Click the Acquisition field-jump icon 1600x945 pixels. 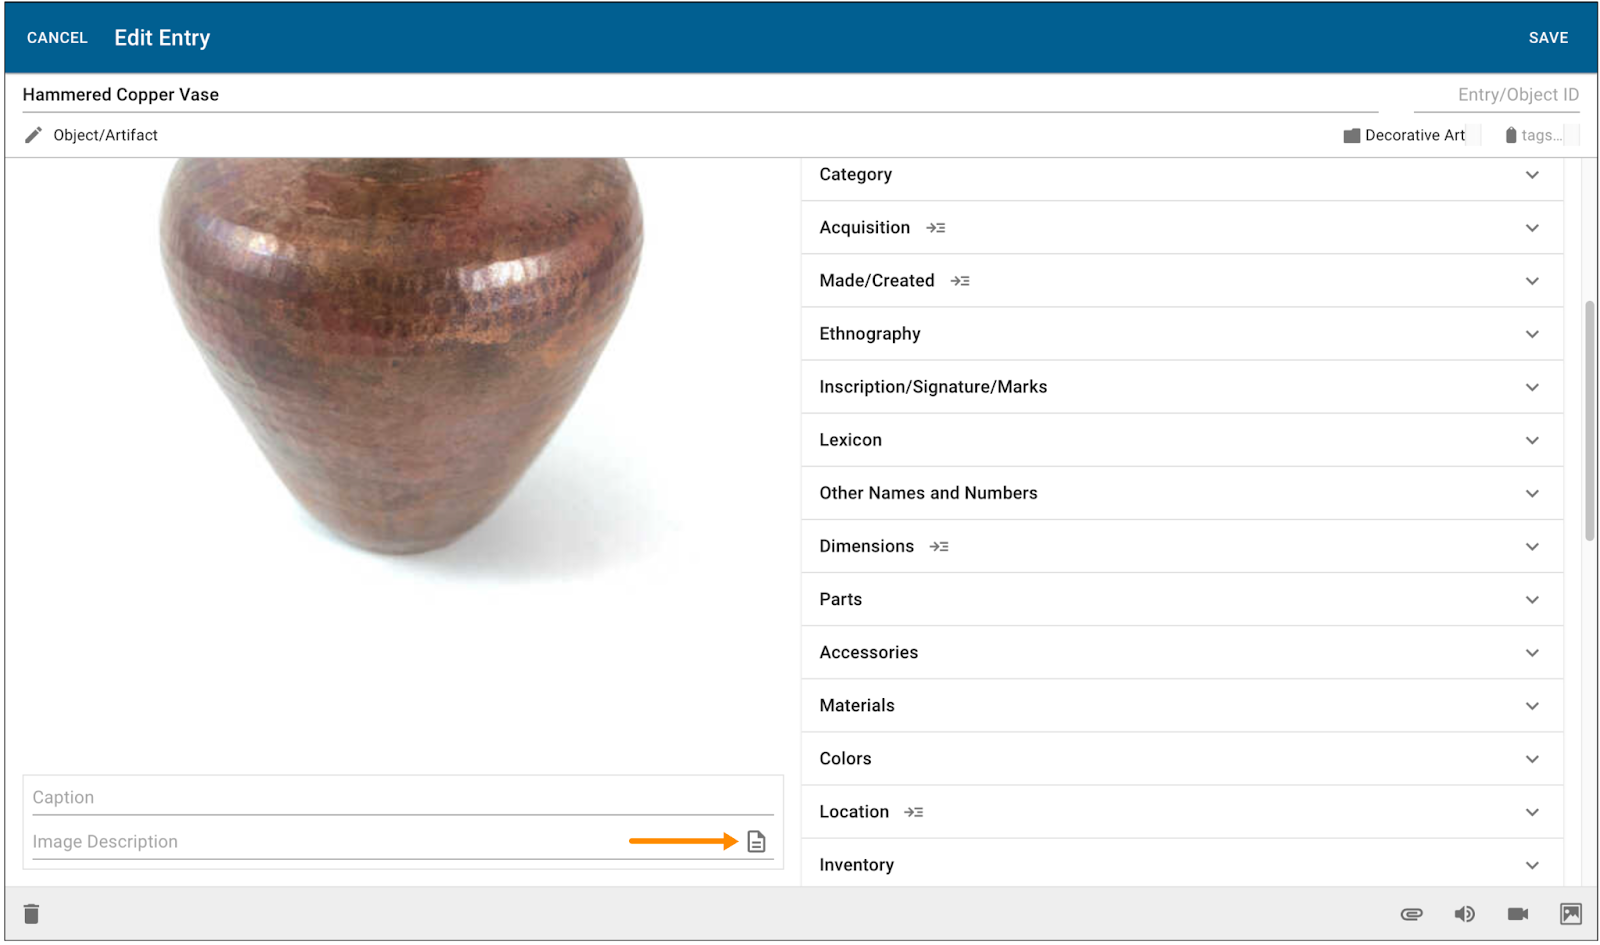click(x=935, y=228)
